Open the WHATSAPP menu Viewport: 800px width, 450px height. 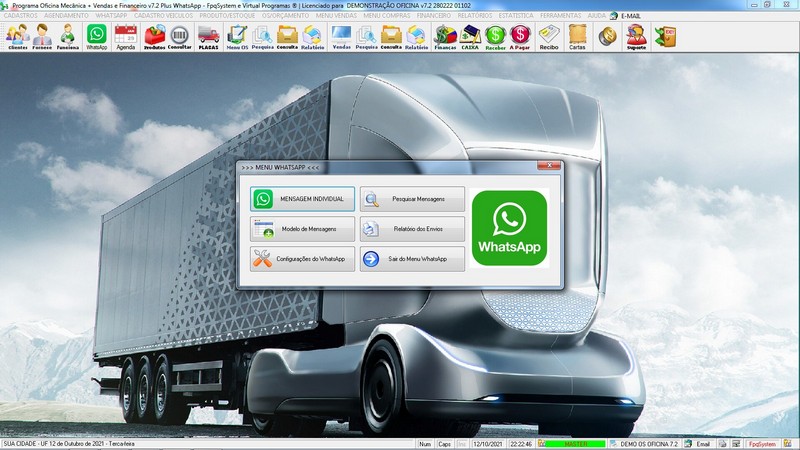pyautogui.click(x=111, y=16)
